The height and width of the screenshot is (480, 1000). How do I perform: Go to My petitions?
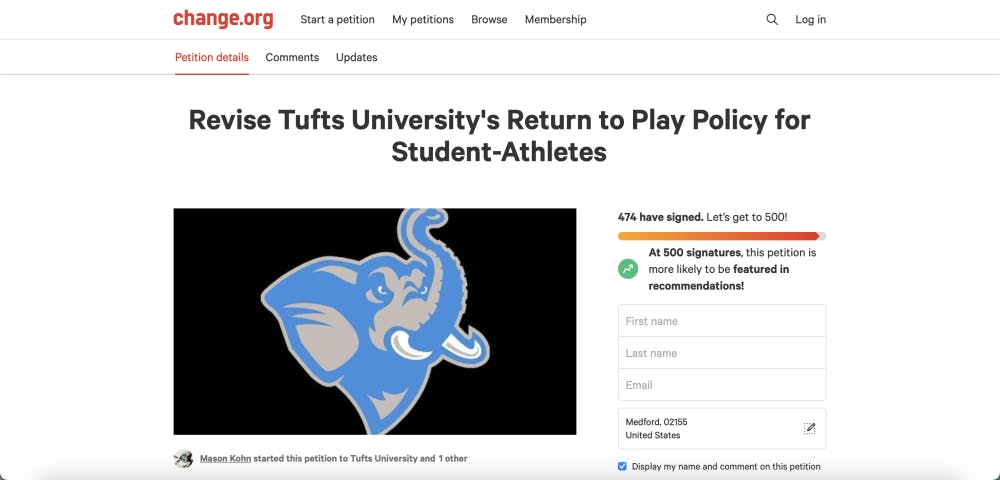(x=423, y=19)
